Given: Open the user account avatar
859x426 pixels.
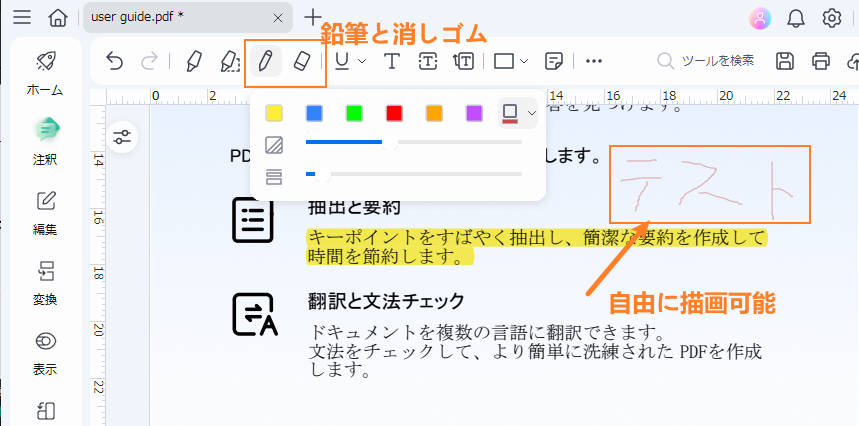Looking at the screenshot, I should 760,19.
